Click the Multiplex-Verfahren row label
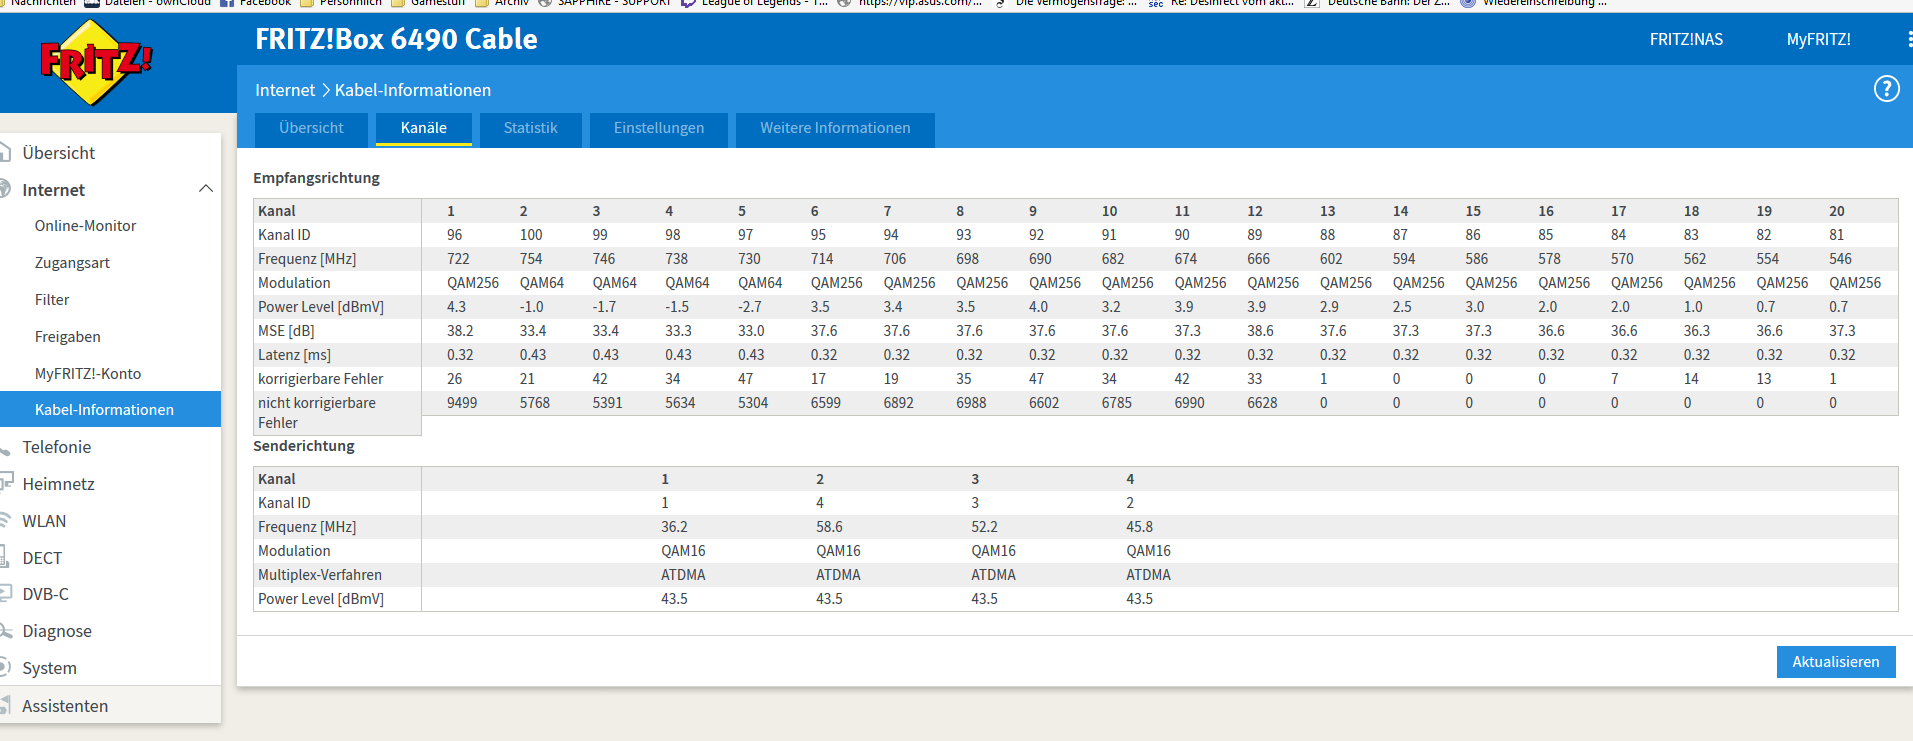Screen dimensions: 1913x741 pyautogui.click(x=320, y=575)
